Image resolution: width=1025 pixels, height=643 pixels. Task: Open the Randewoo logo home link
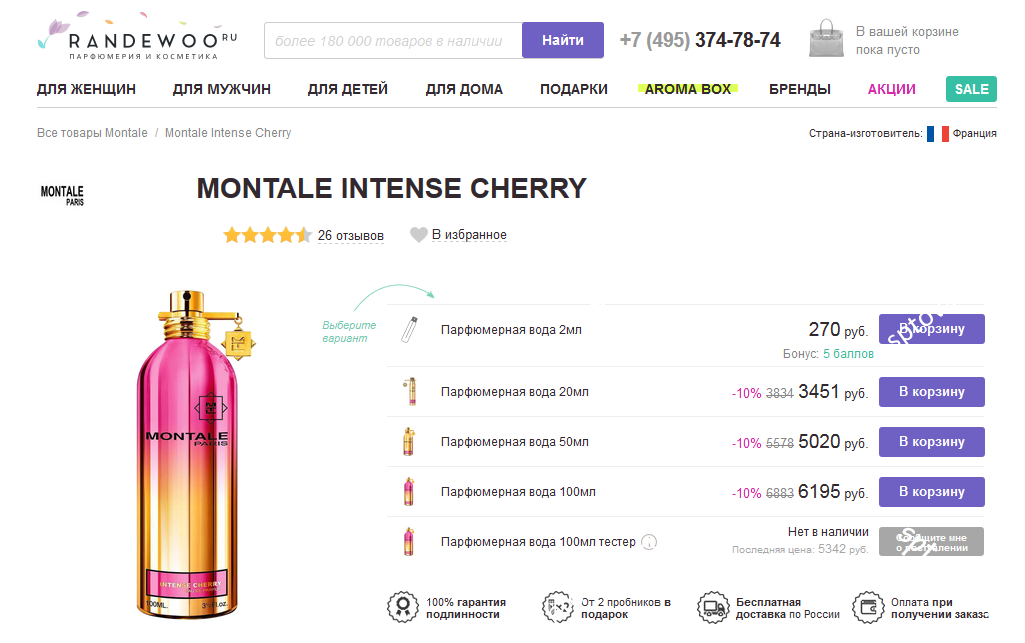tap(137, 37)
